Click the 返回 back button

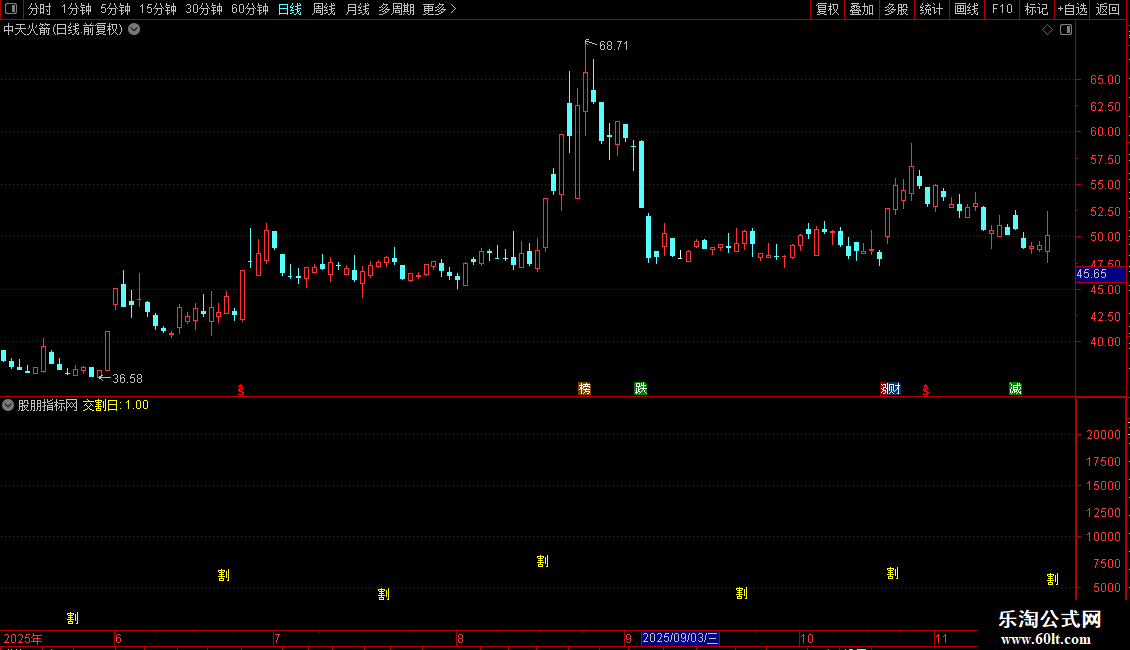click(1108, 9)
